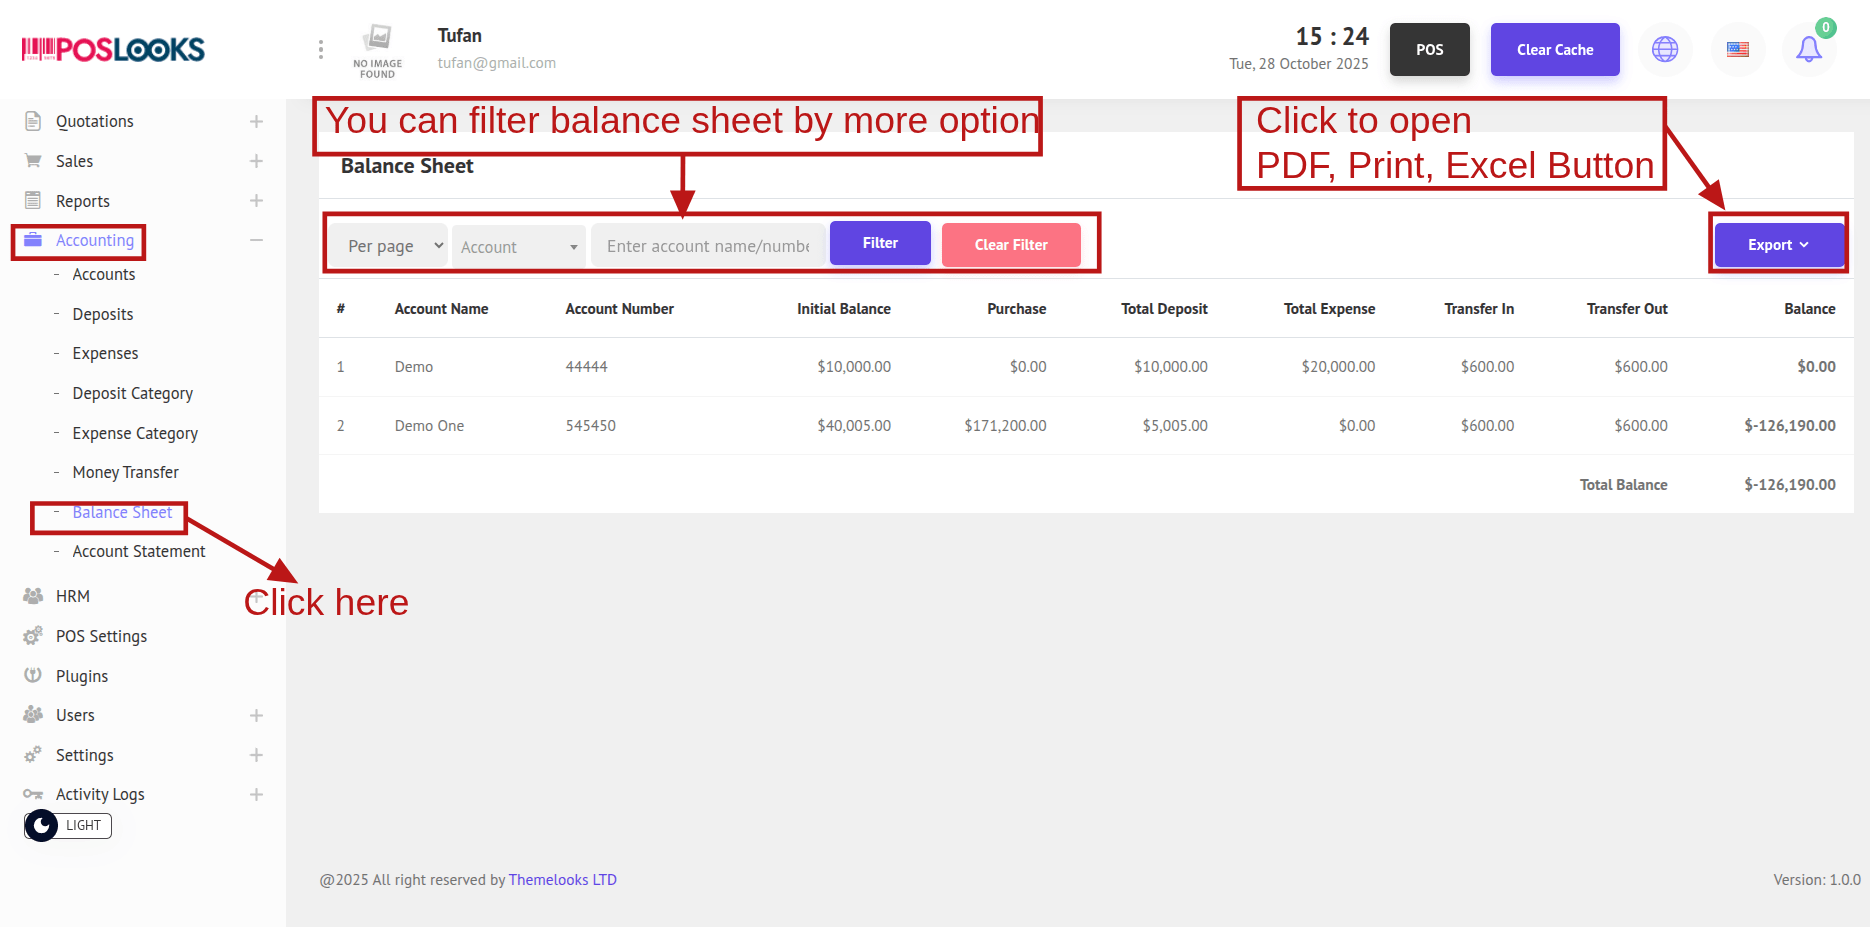Click the HRM people icon in sidebar

pyautogui.click(x=33, y=596)
